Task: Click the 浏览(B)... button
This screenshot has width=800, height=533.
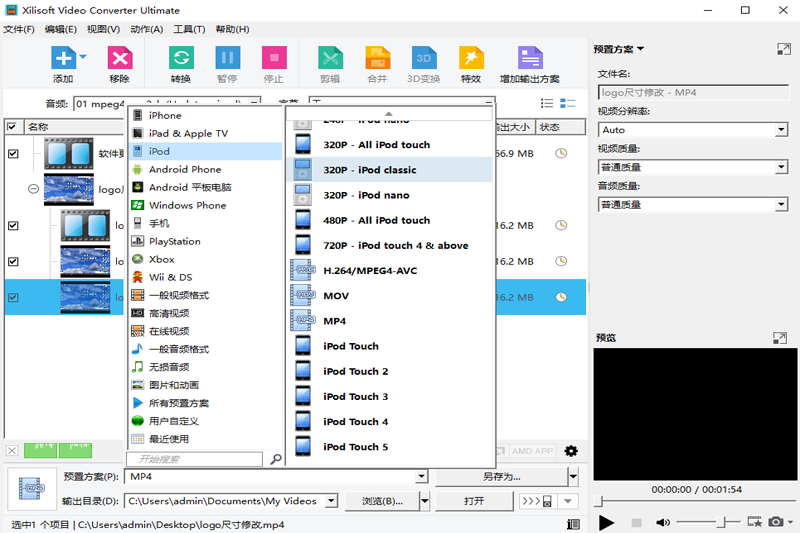Action: pyautogui.click(x=381, y=501)
